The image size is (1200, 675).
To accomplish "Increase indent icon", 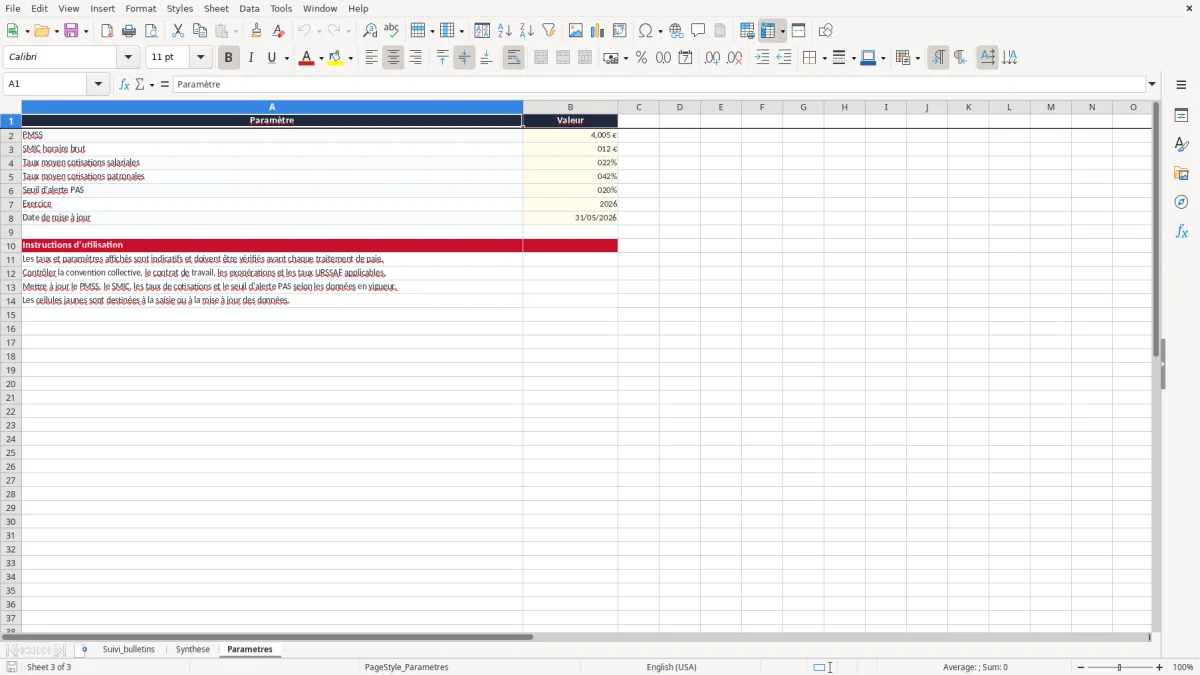I will (x=762, y=58).
